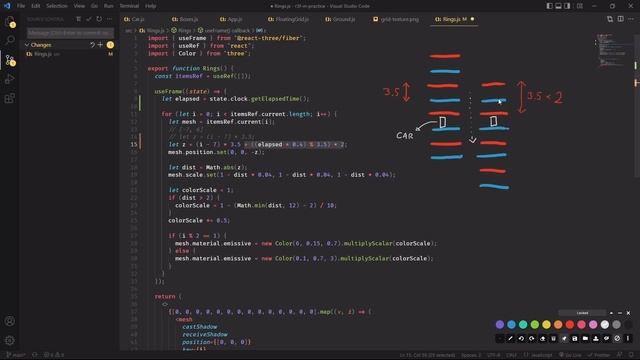Screen dimensions: 640x360
Task: Open the Extensions view
Action: point(10,98)
